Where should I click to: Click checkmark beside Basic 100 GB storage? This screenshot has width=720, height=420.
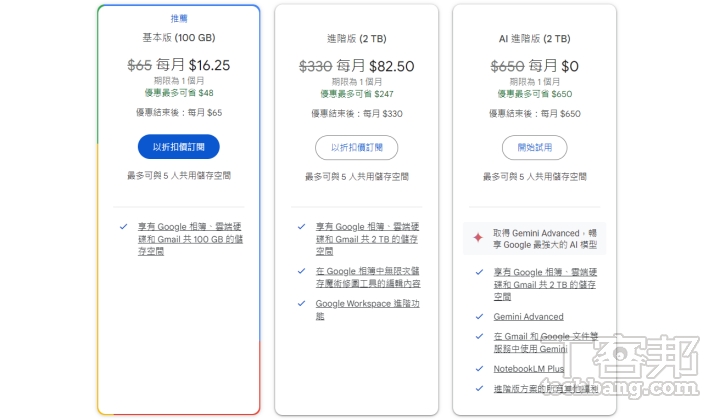pyautogui.click(x=124, y=226)
